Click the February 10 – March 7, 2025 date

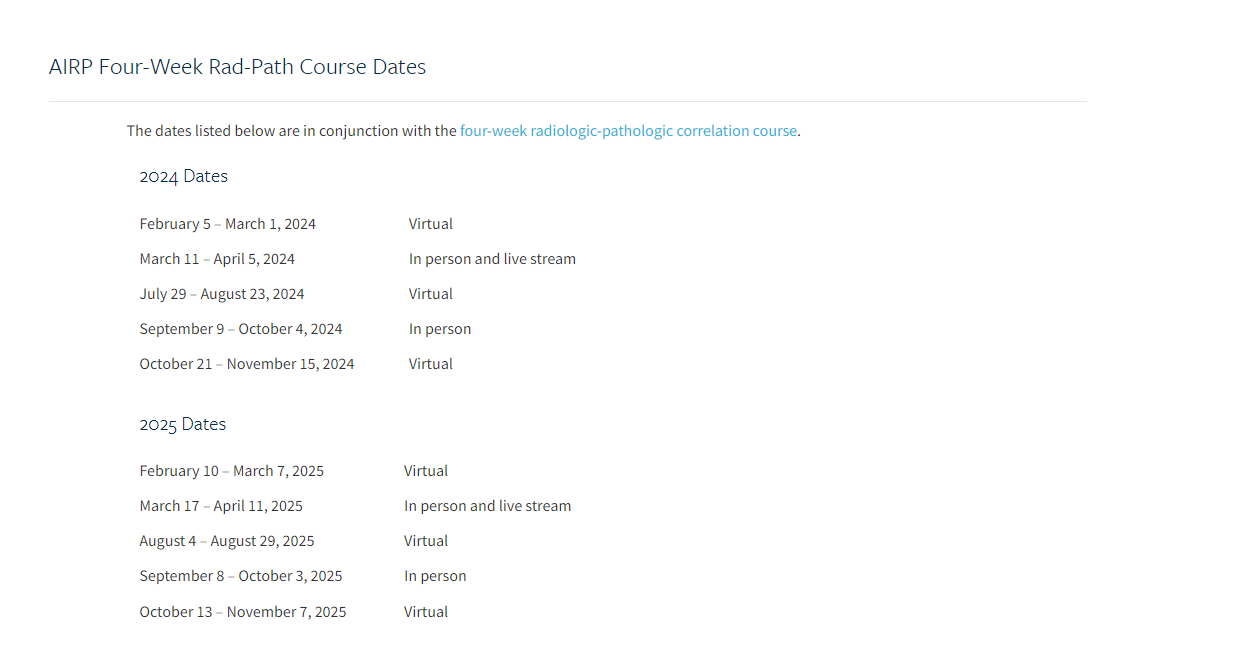coord(231,471)
